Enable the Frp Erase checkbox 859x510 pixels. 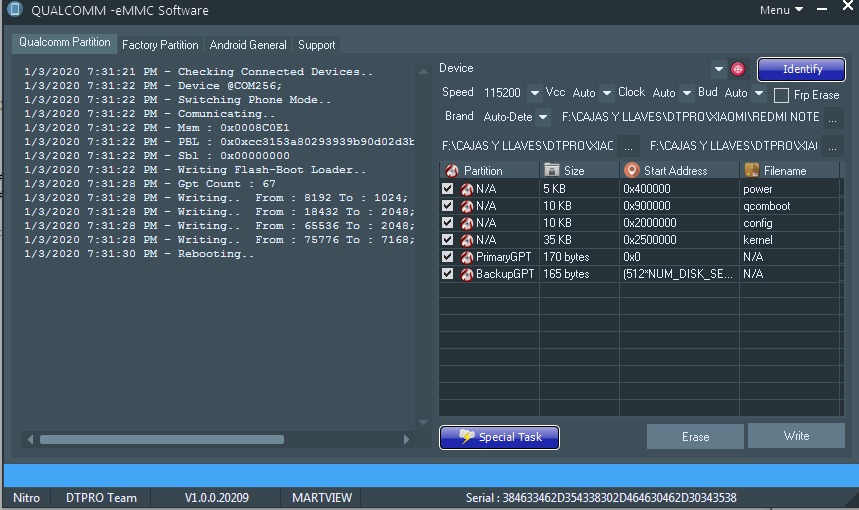(x=782, y=95)
